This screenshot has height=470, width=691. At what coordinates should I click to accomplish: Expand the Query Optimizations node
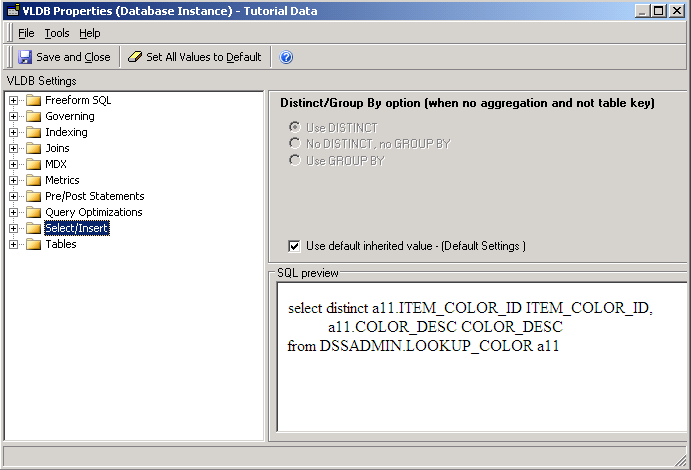pos(13,212)
